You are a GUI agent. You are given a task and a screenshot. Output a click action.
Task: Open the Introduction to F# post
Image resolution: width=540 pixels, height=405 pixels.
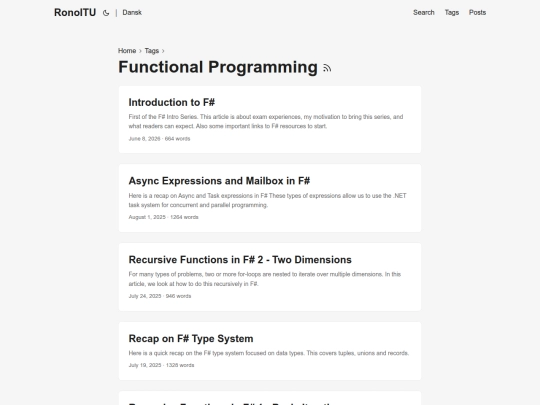pos(270,119)
